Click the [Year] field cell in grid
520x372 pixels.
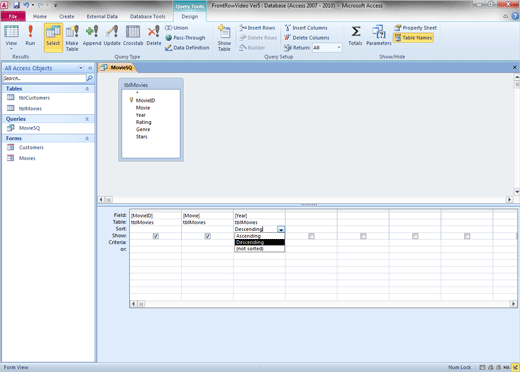[259, 216]
